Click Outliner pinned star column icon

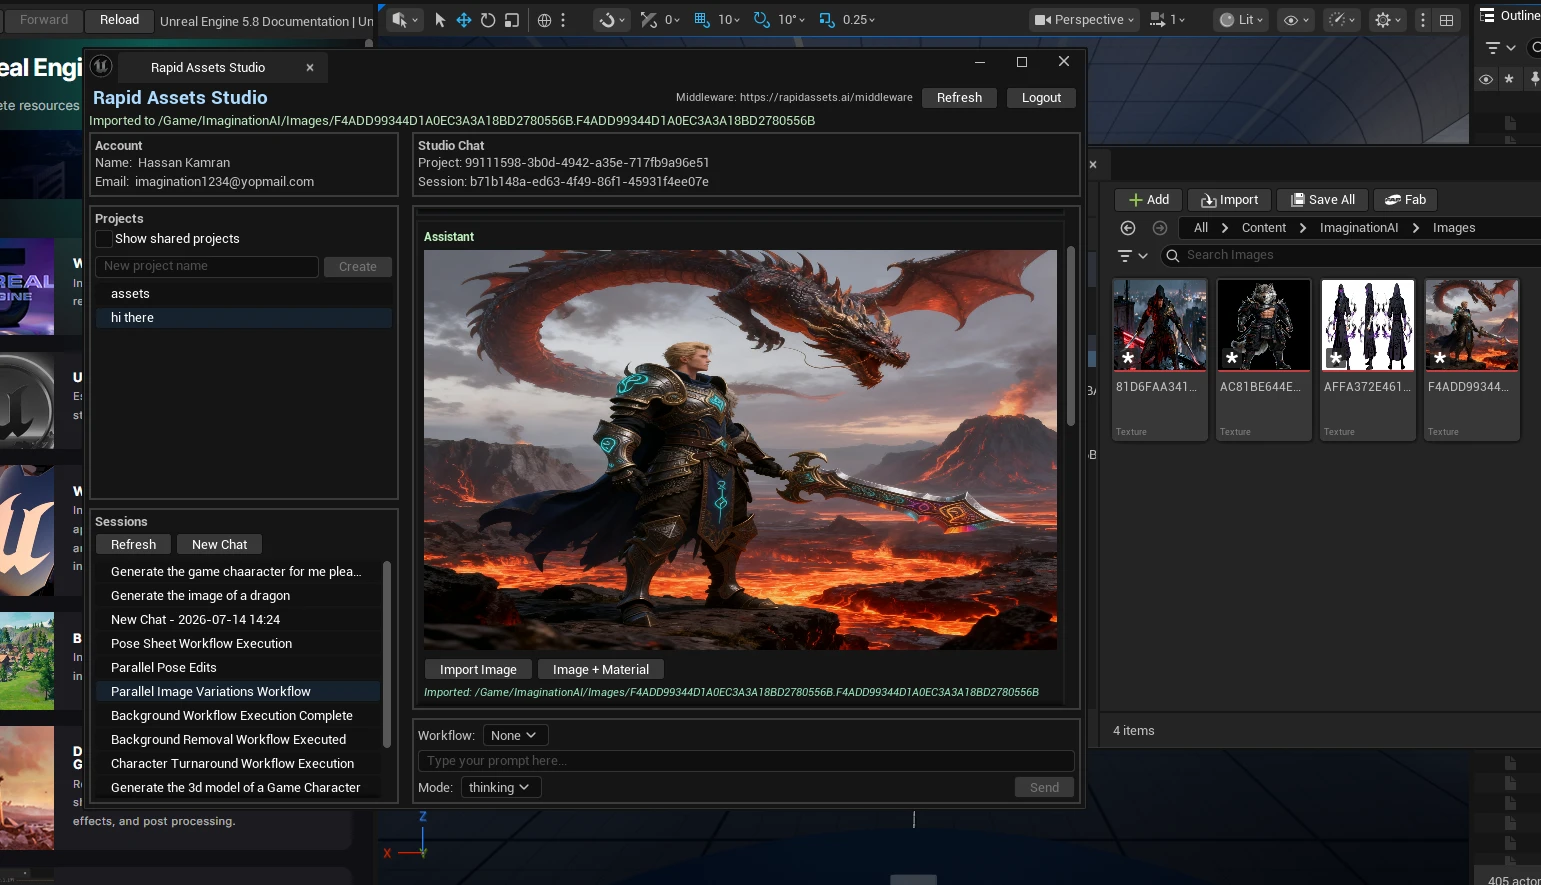point(1509,79)
